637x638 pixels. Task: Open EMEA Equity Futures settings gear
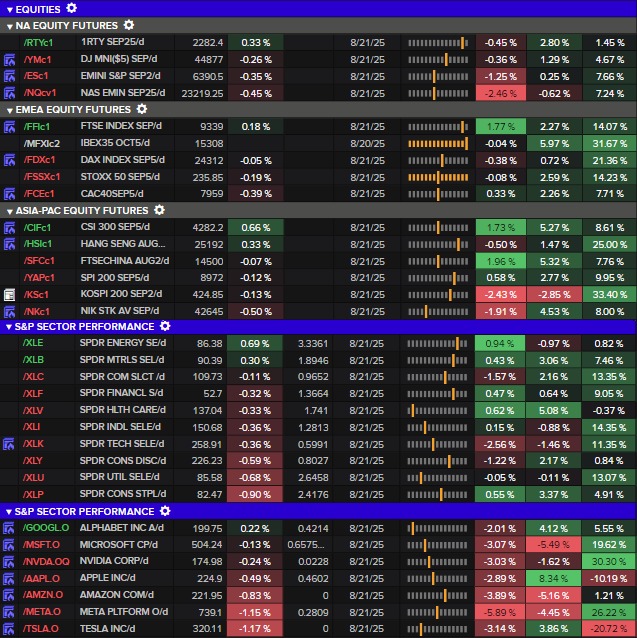pos(141,109)
